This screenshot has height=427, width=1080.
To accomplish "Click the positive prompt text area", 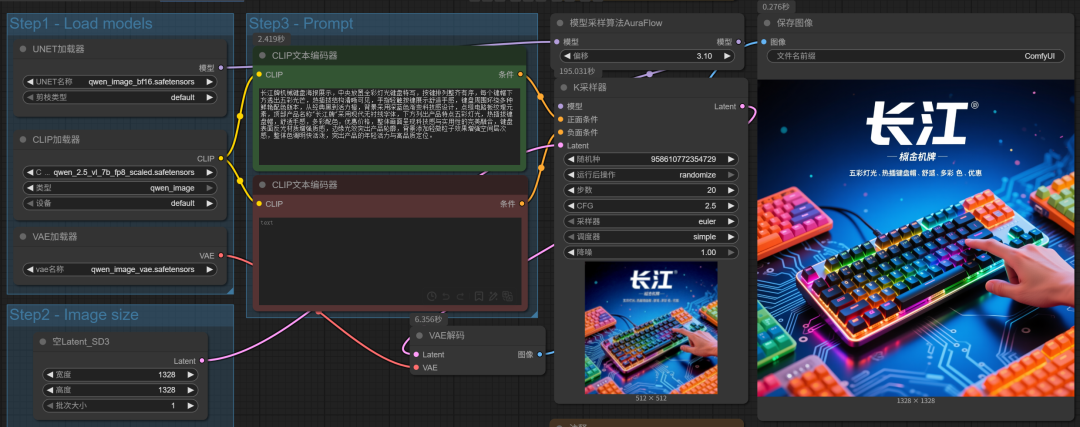I will (x=390, y=125).
